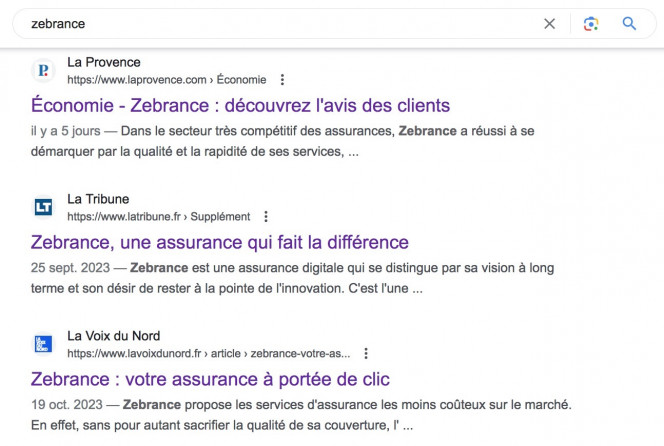664x446 pixels.
Task: Click the blue magnifying glass search icon
Action: tap(629, 24)
